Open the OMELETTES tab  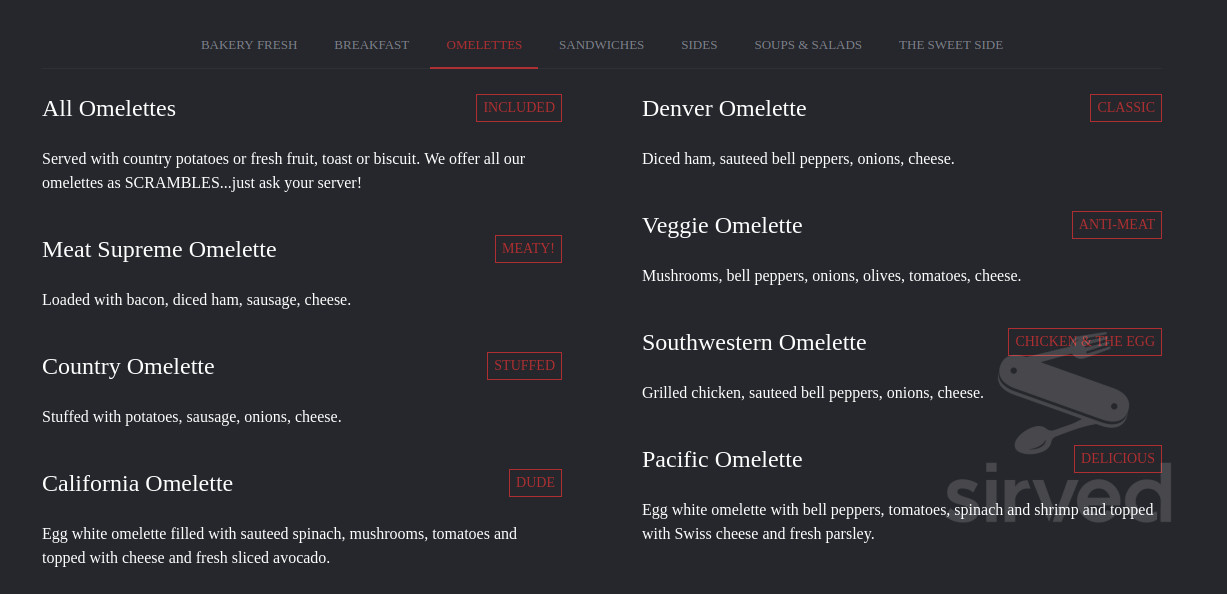[x=484, y=45]
